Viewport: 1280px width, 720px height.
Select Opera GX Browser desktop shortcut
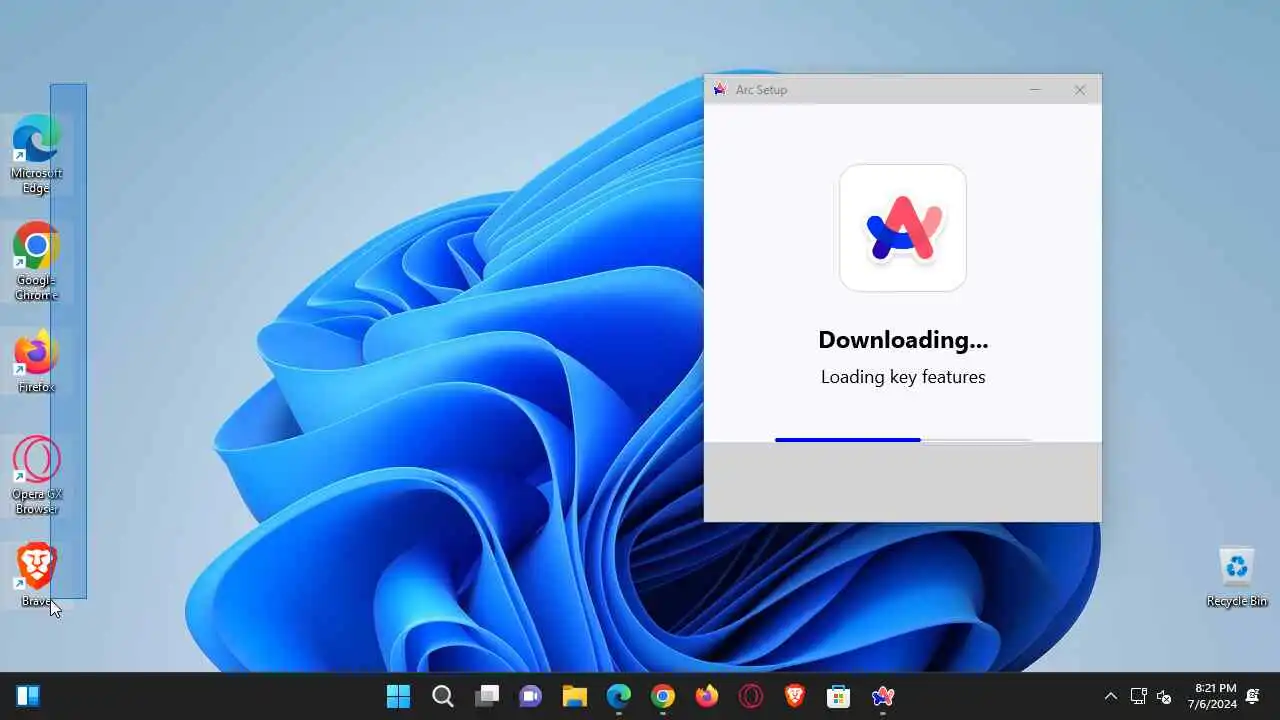tap(36, 476)
